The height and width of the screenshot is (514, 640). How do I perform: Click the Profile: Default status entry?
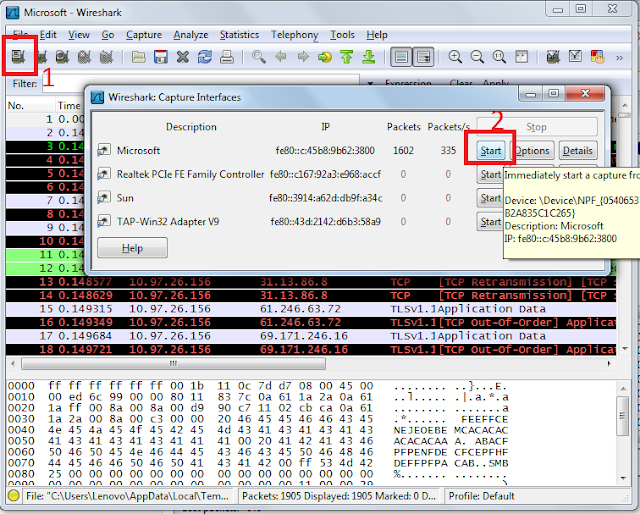[482, 496]
